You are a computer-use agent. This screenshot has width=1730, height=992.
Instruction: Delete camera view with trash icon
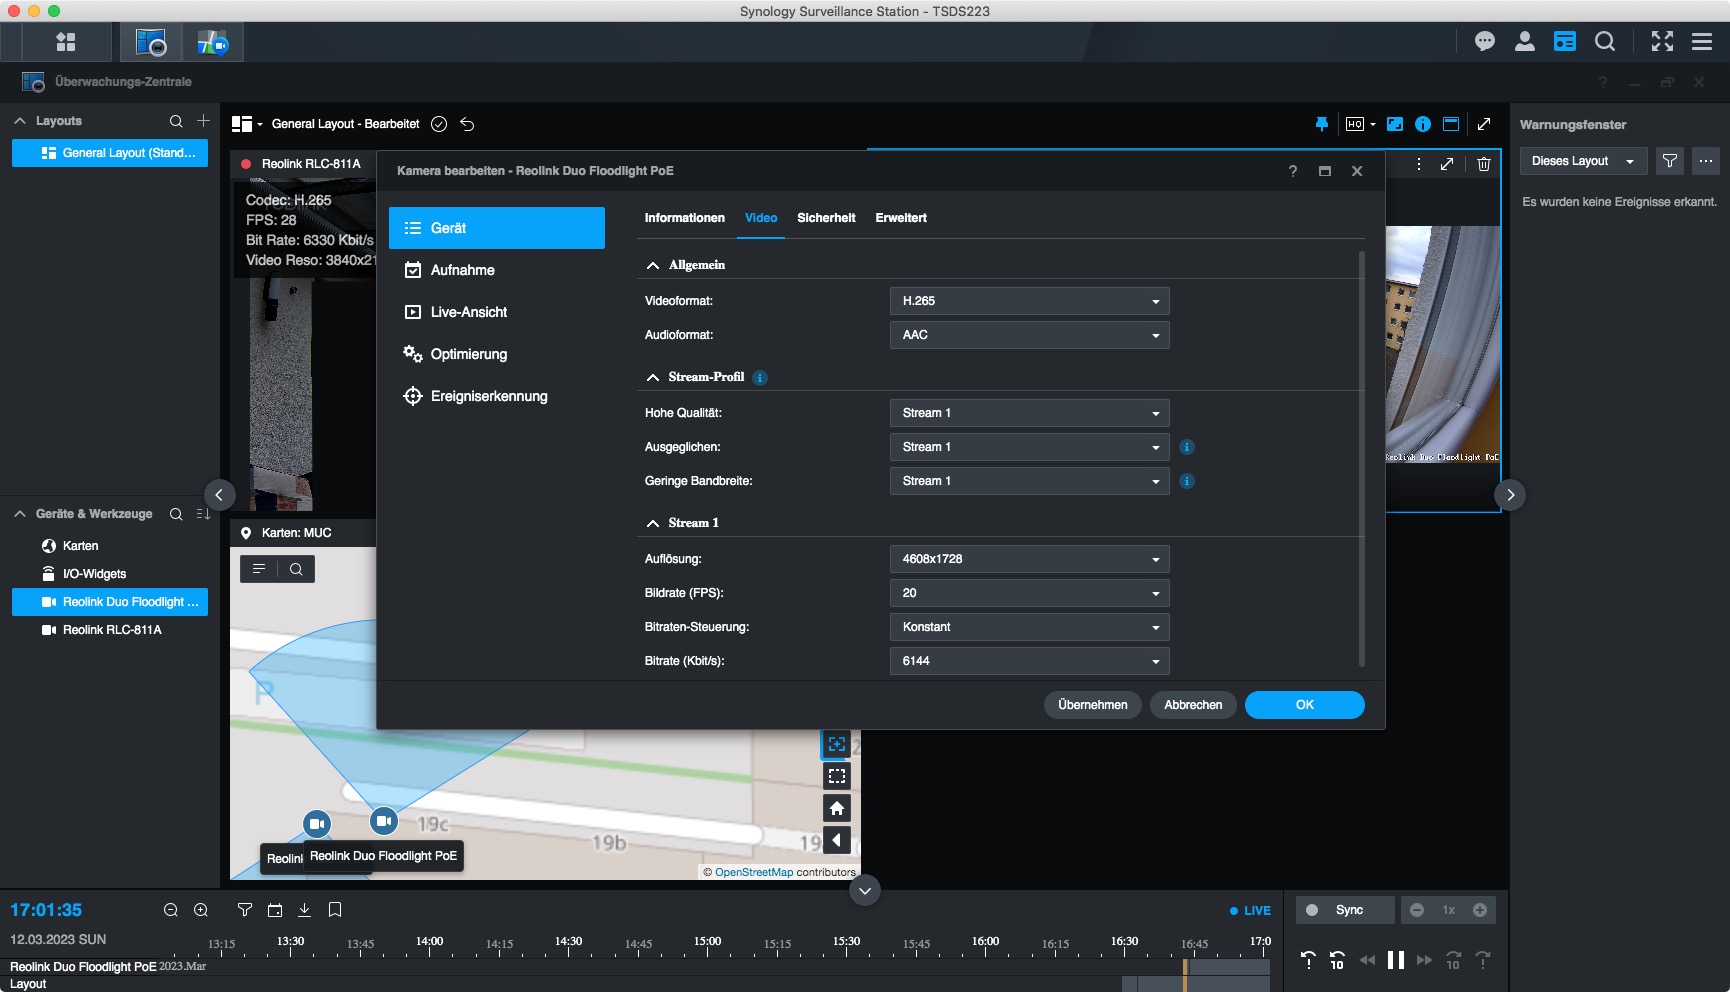pyautogui.click(x=1483, y=164)
